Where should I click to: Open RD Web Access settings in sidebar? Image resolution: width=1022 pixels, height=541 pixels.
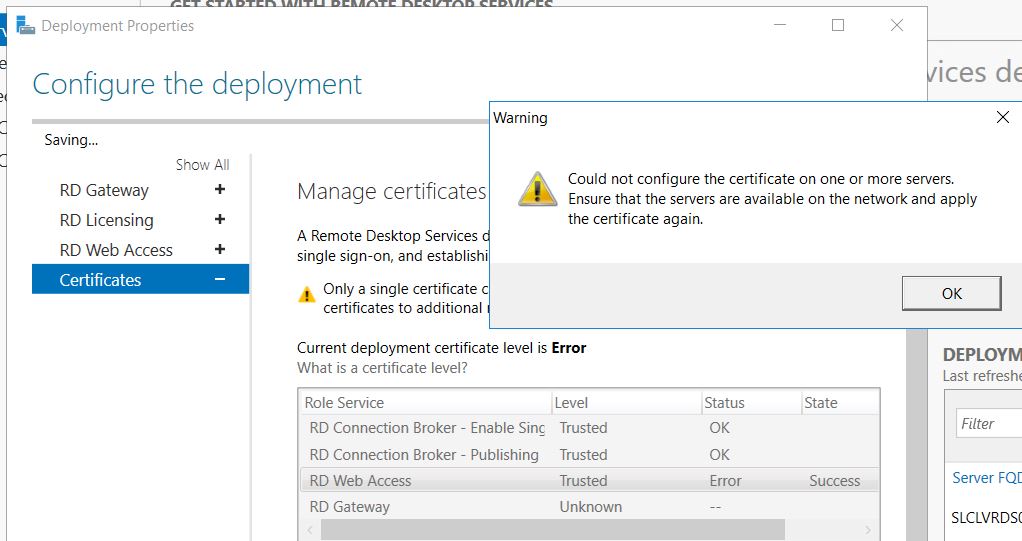(x=116, y=250)
